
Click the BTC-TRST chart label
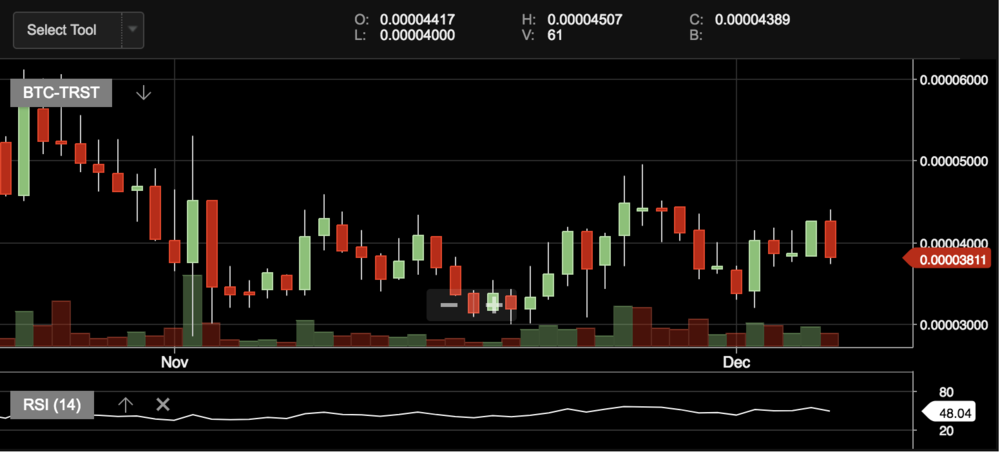(61, 93)
